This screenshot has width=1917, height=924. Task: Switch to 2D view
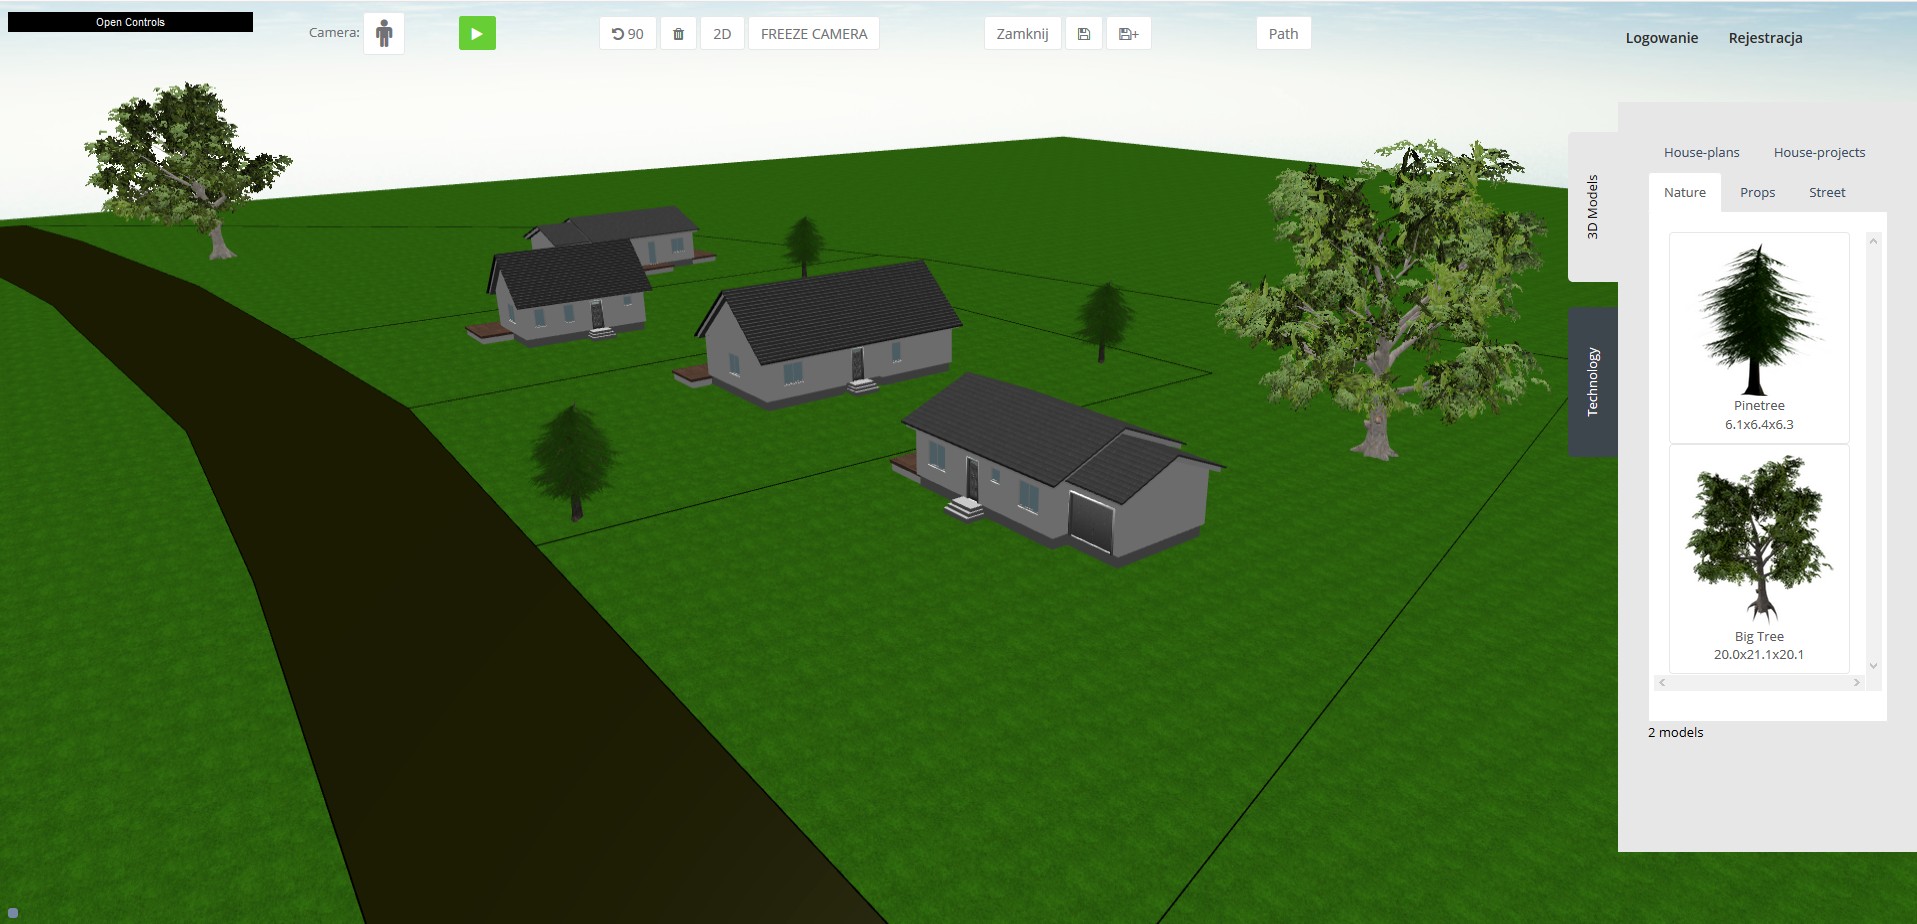[721, 34]
